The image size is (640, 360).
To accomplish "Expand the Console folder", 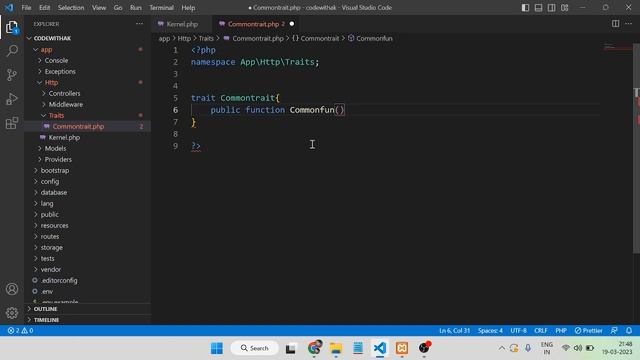I will 88,60.
